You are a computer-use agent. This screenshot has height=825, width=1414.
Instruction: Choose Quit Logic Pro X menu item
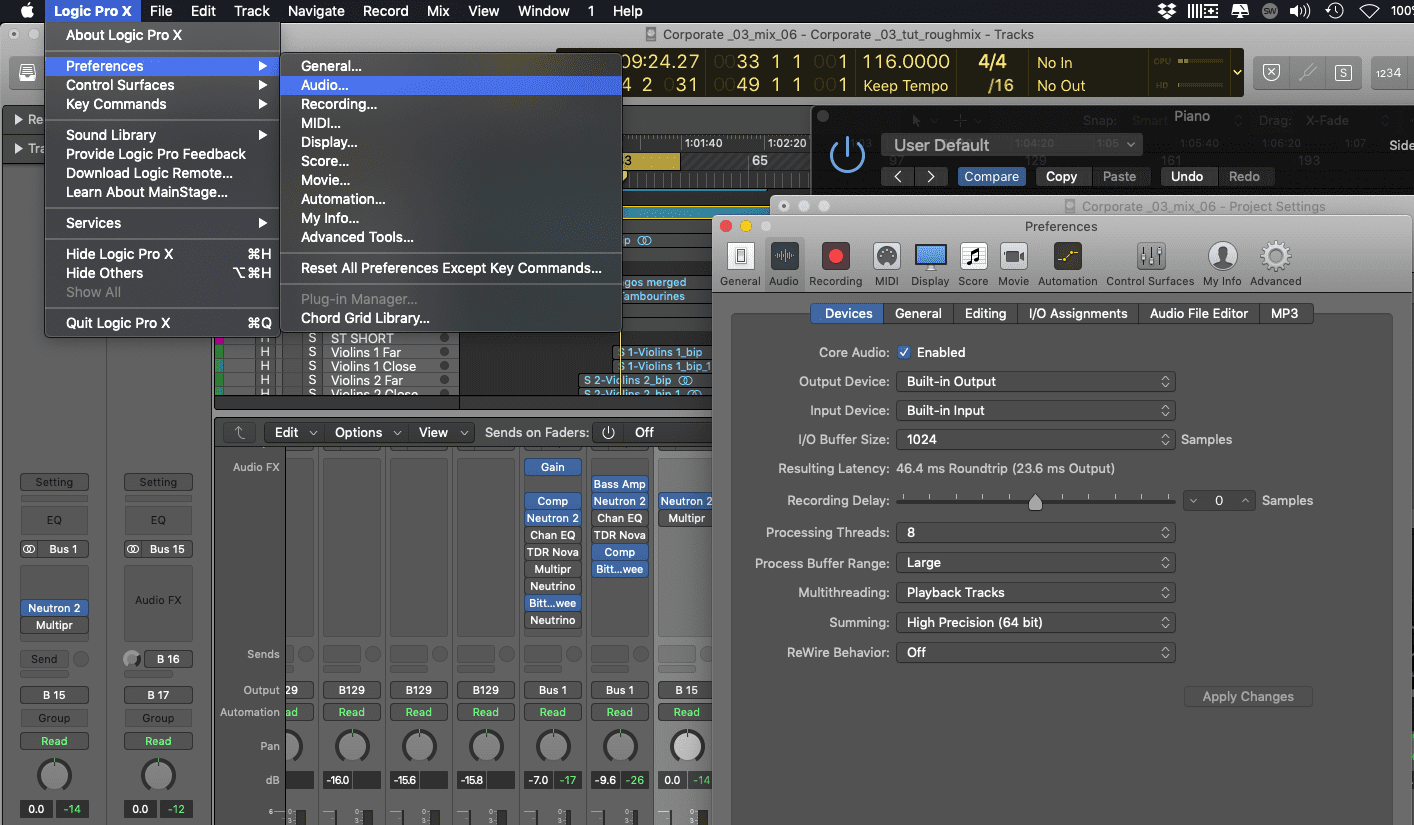click(162, 323)
